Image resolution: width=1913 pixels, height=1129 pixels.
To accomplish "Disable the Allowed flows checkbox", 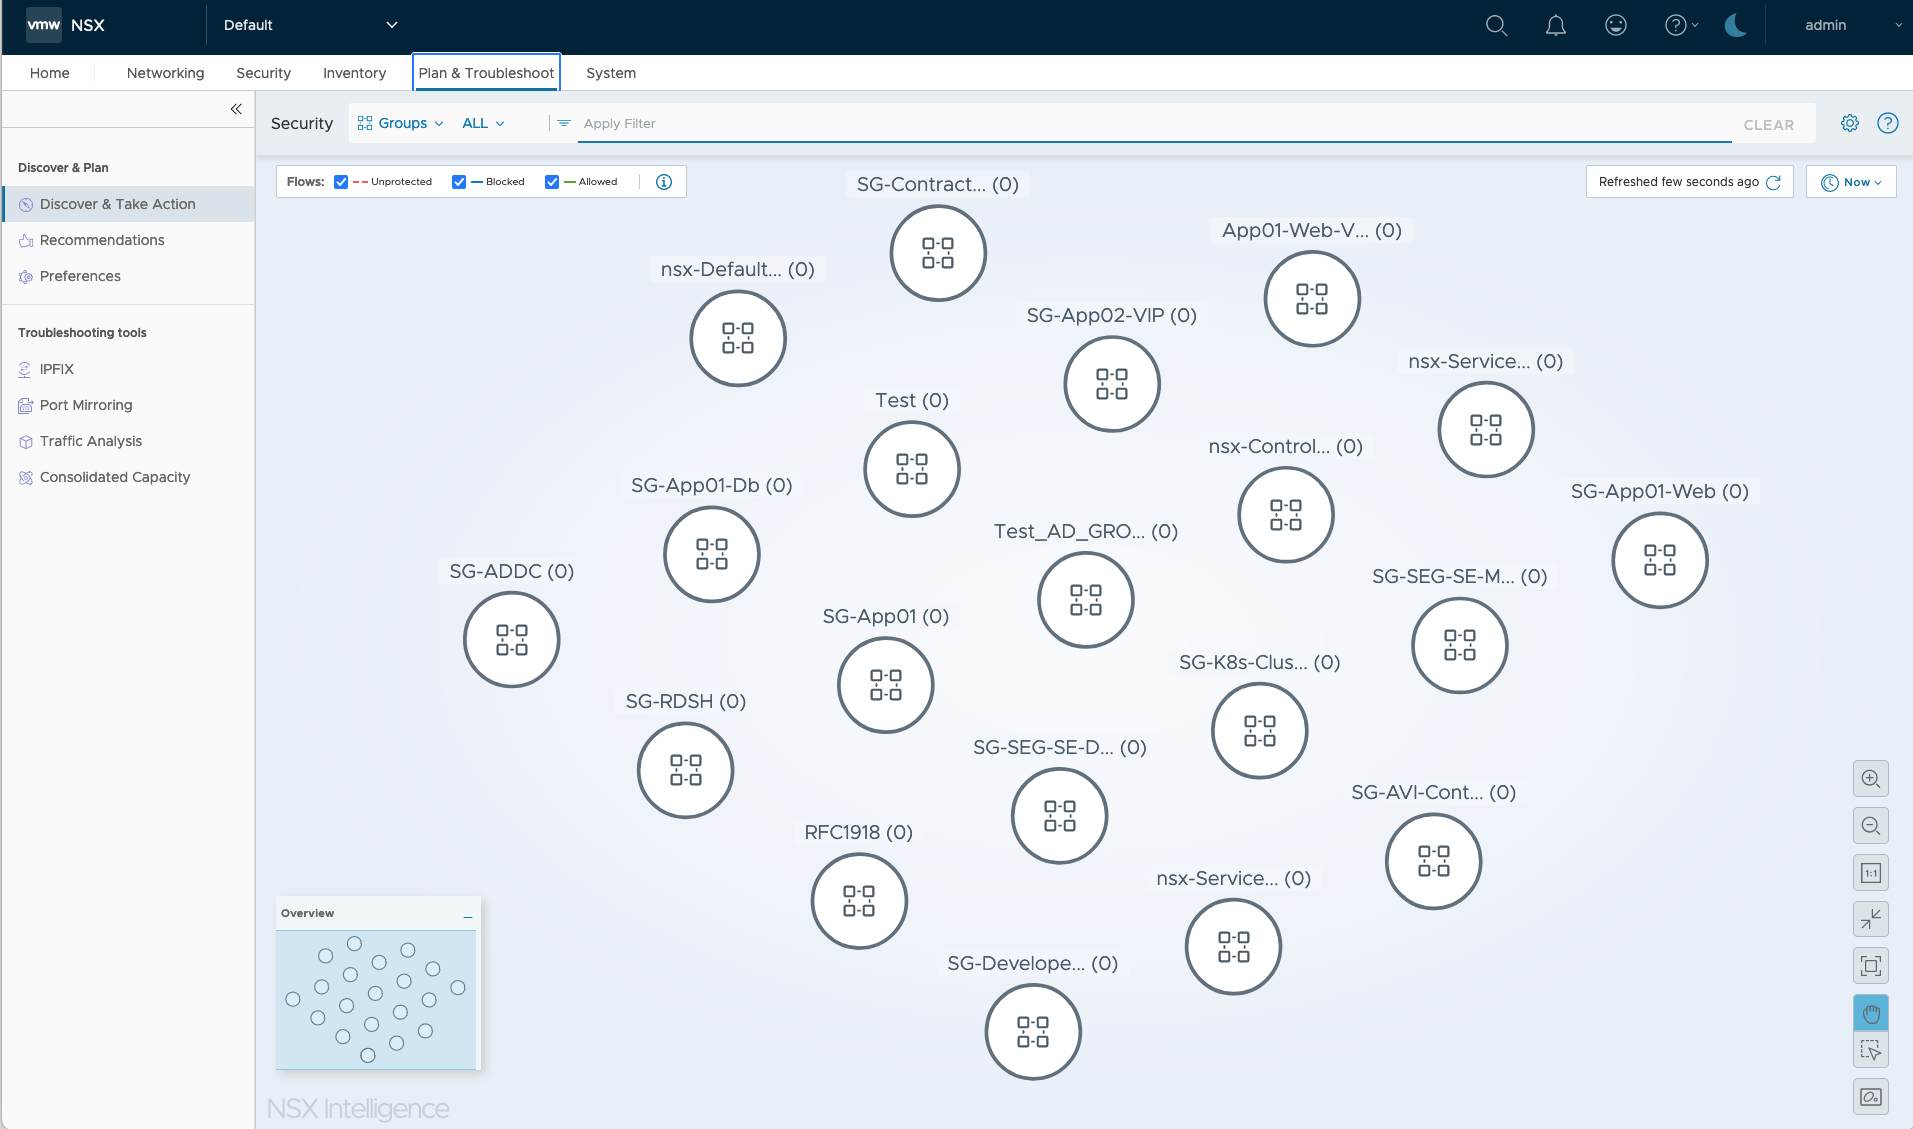I will coord(552,182).
